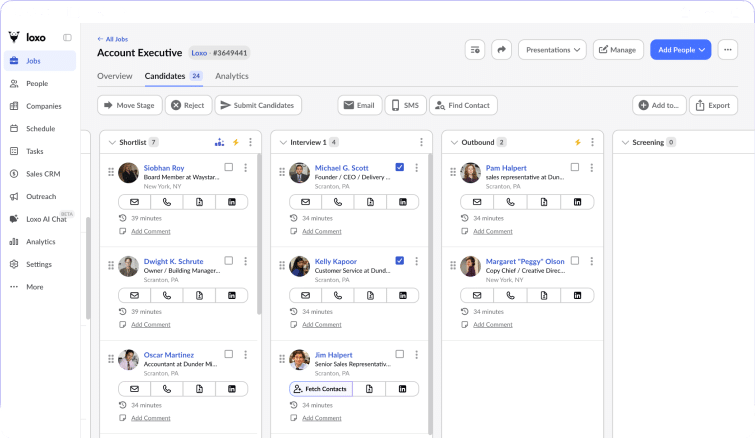Email Oscar Martinez via envelope icon

[x=134, y=389]
